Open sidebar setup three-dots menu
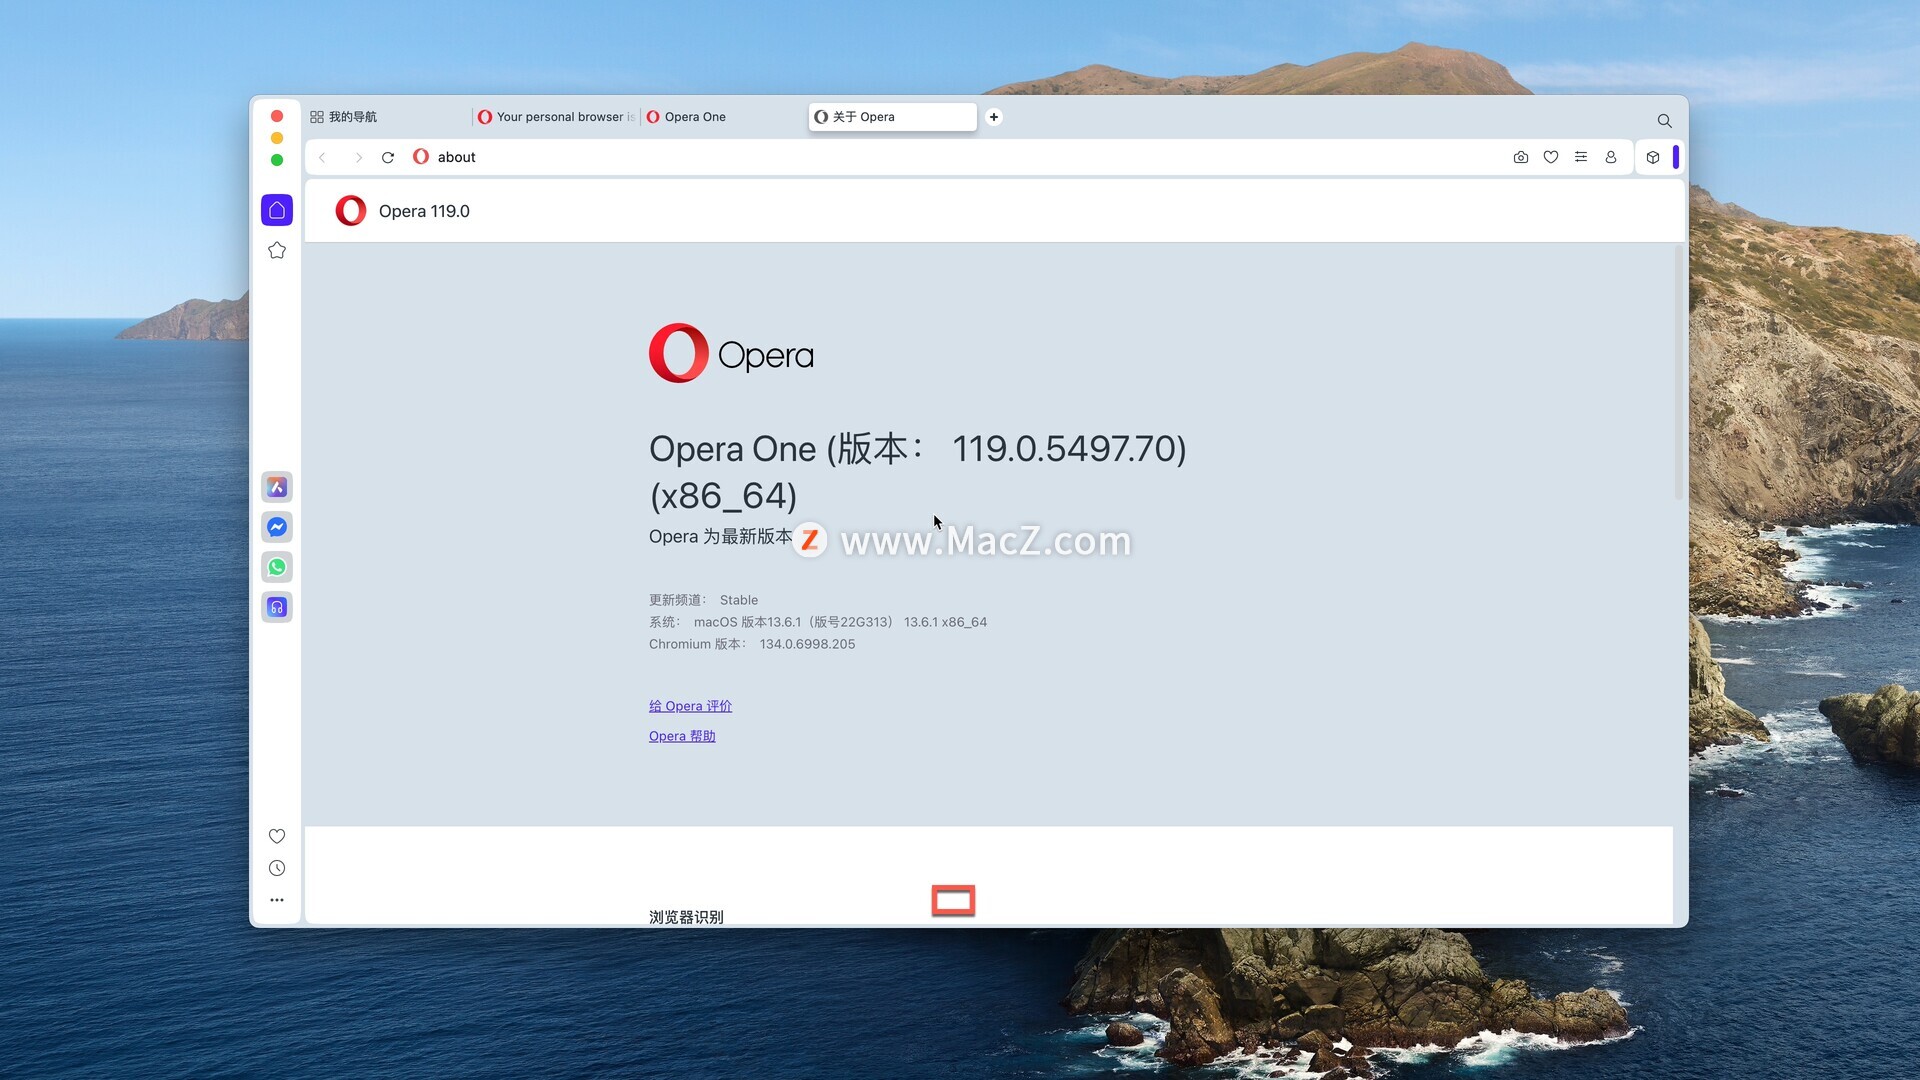The image size is (1920, 1080). pos(277,900)
